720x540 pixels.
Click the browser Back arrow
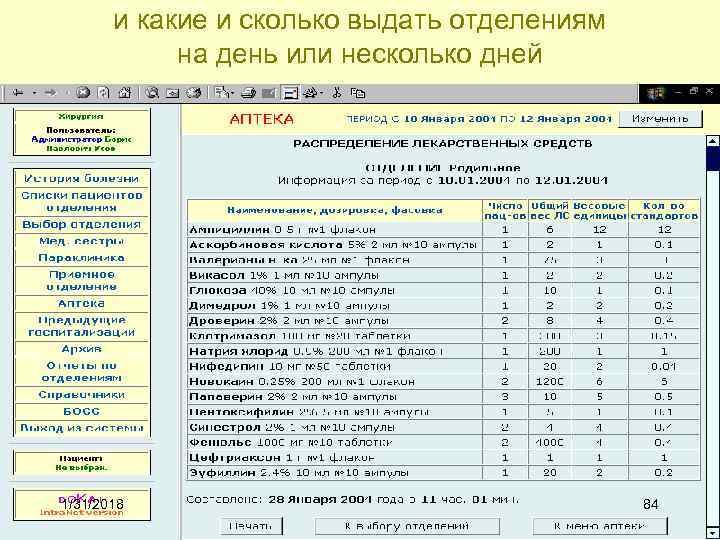tap(18, 93)
